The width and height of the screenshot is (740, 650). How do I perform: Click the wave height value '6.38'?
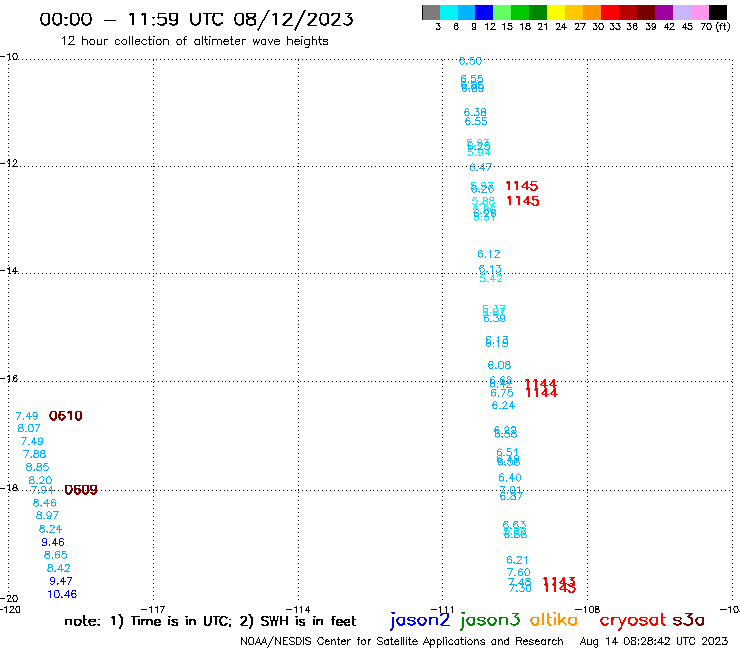[x=475, y=112]
